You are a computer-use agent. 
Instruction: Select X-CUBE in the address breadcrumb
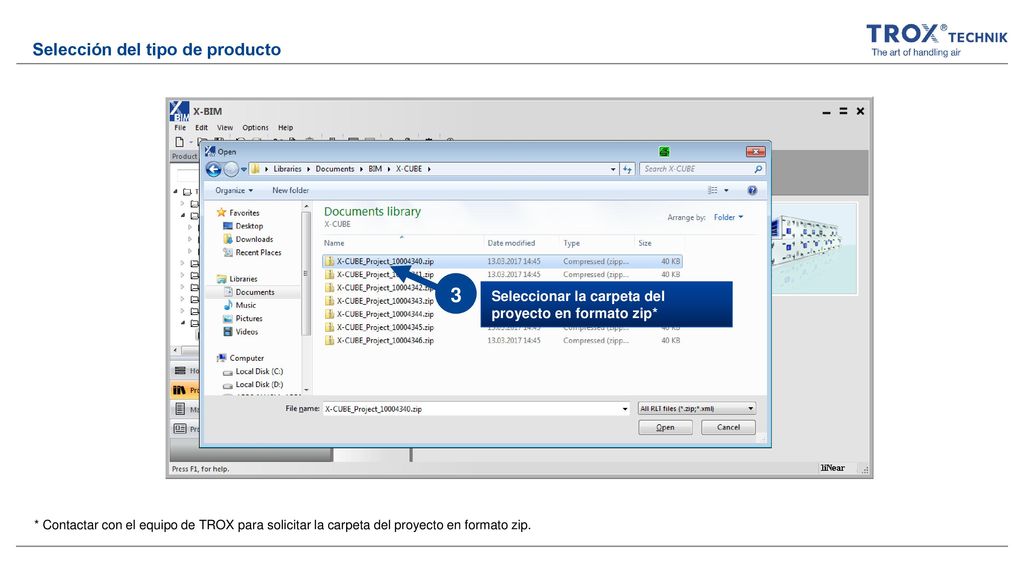(409, 169)
